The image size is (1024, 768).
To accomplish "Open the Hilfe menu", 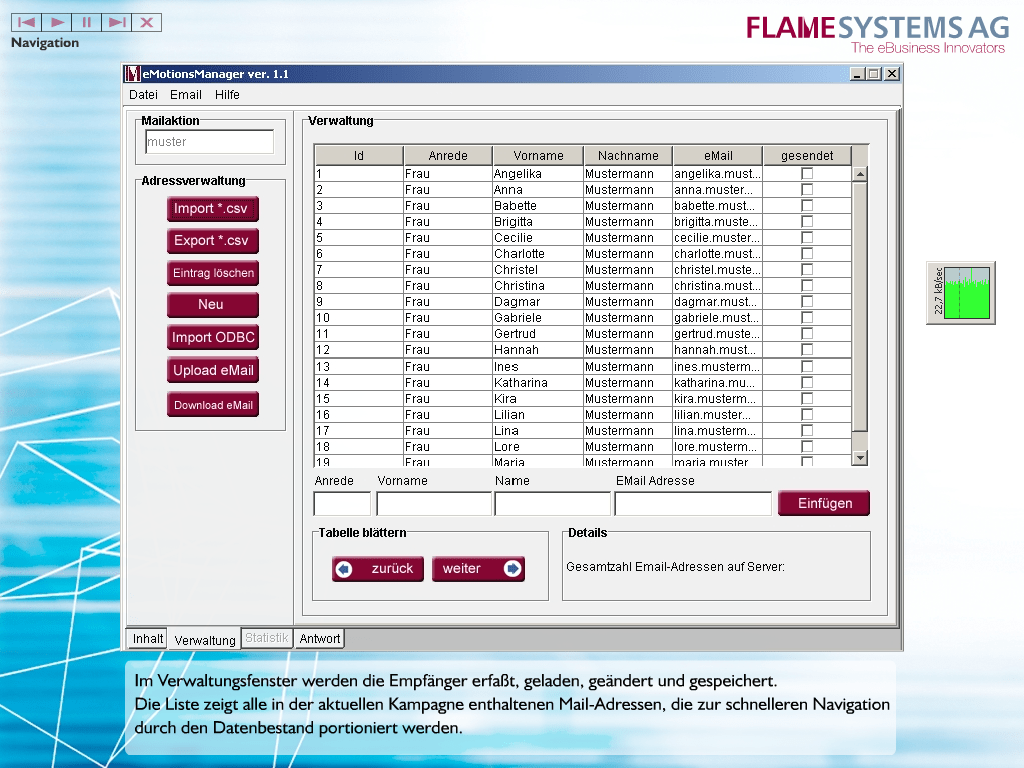I will click(x=227, y=95).
